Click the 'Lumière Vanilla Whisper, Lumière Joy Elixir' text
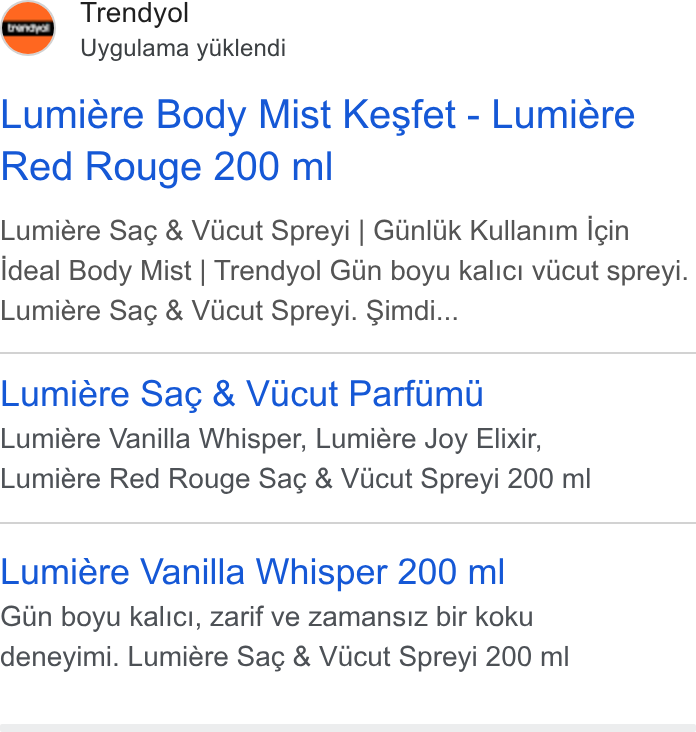This screenshot has width=696, height=732. [x=271, y=439]
